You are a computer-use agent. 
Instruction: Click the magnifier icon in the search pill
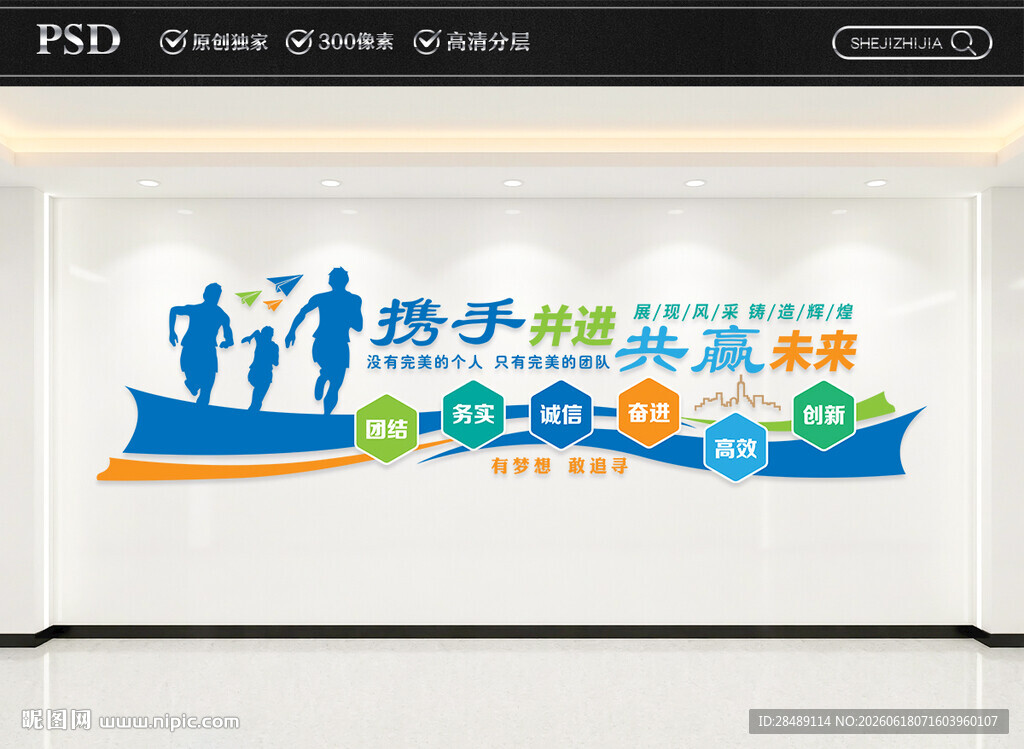(x=963, y=43)
